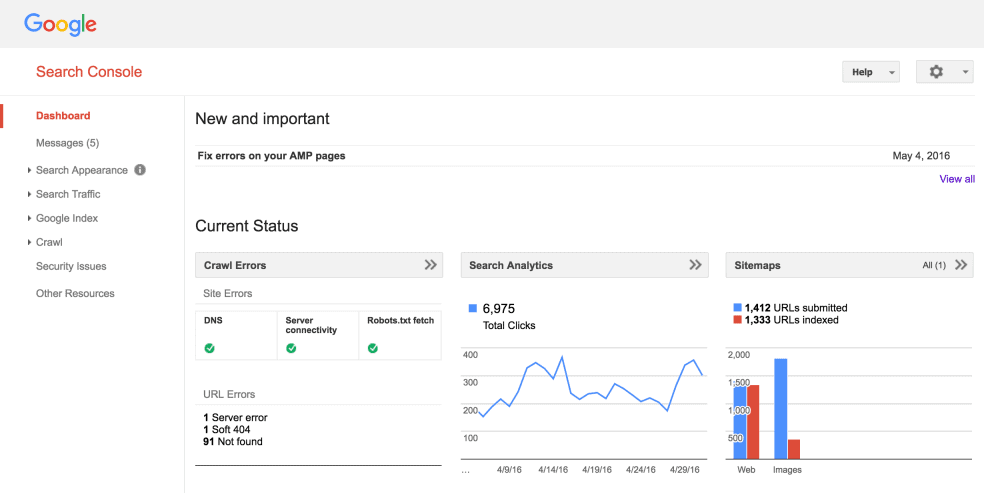
Task: Click the '1,412 URLs submitted' text
Action: [x=796, y=308]
